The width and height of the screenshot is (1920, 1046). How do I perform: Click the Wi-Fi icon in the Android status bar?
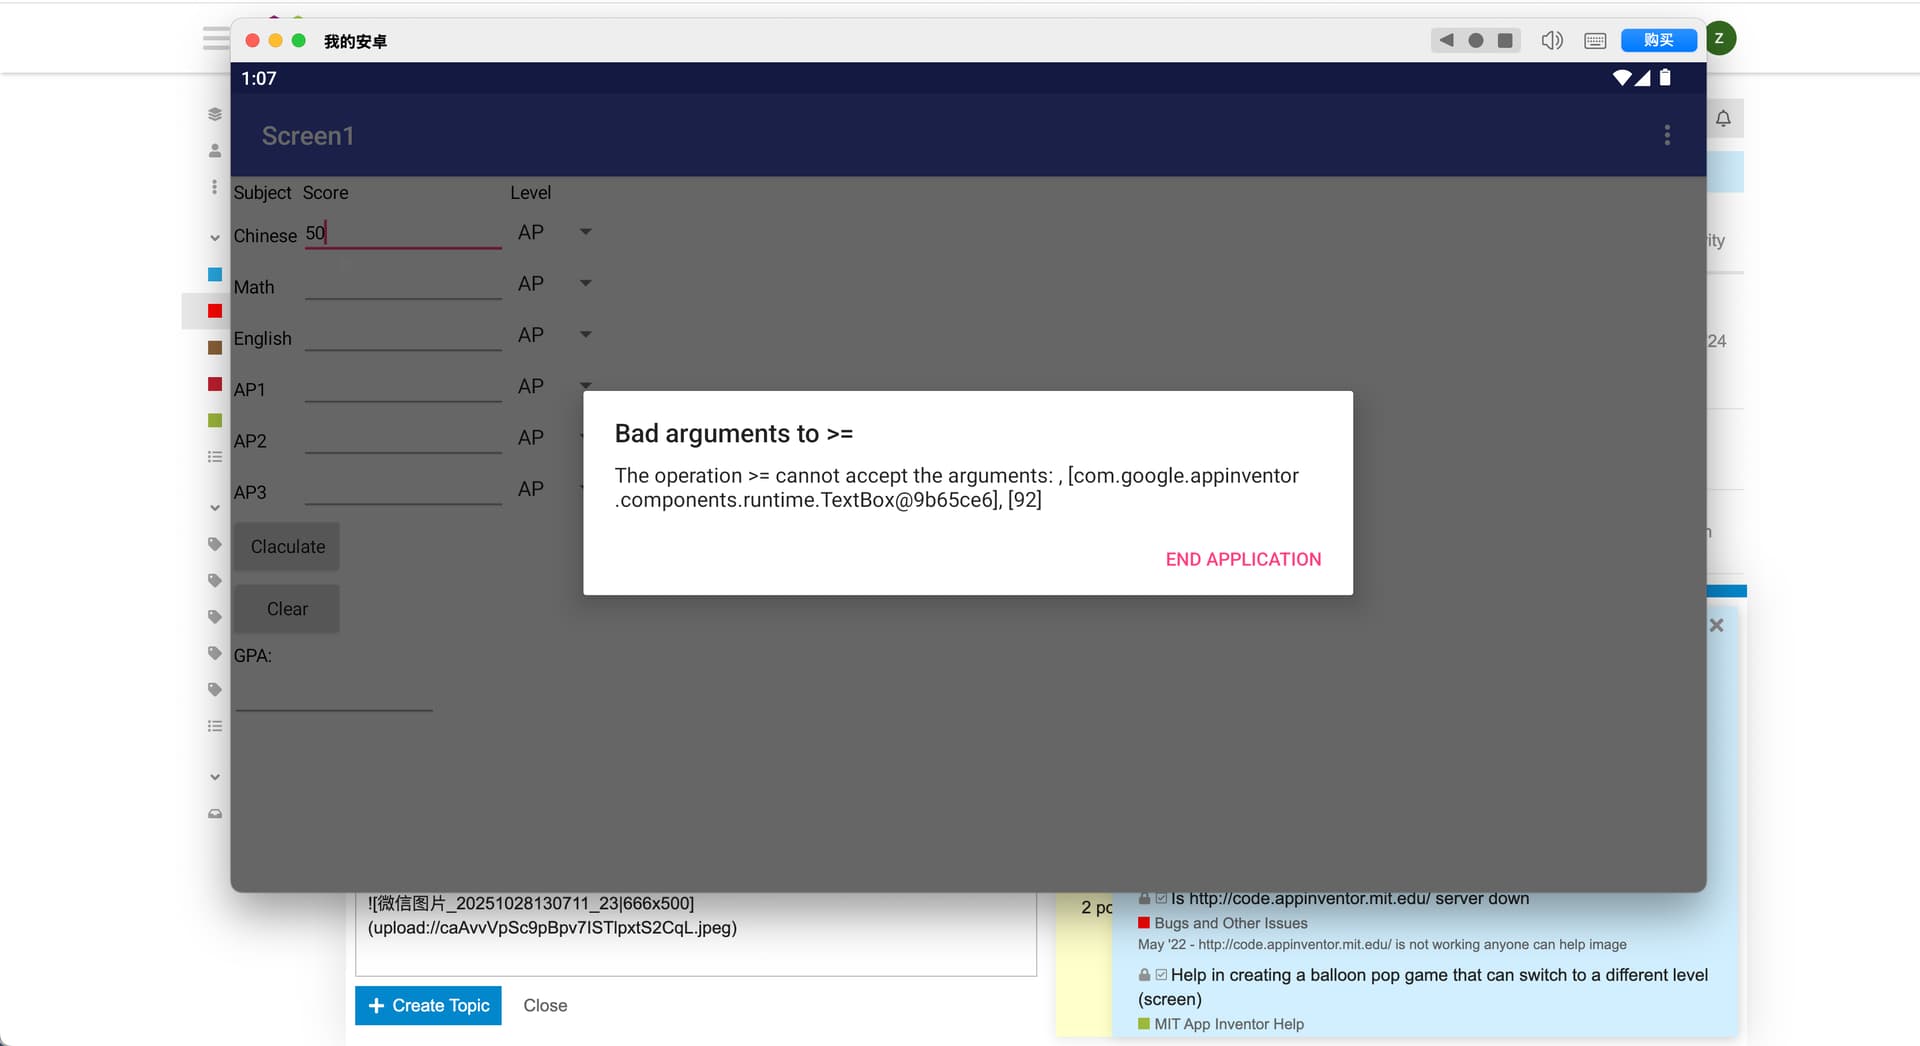click(1622, 78)
